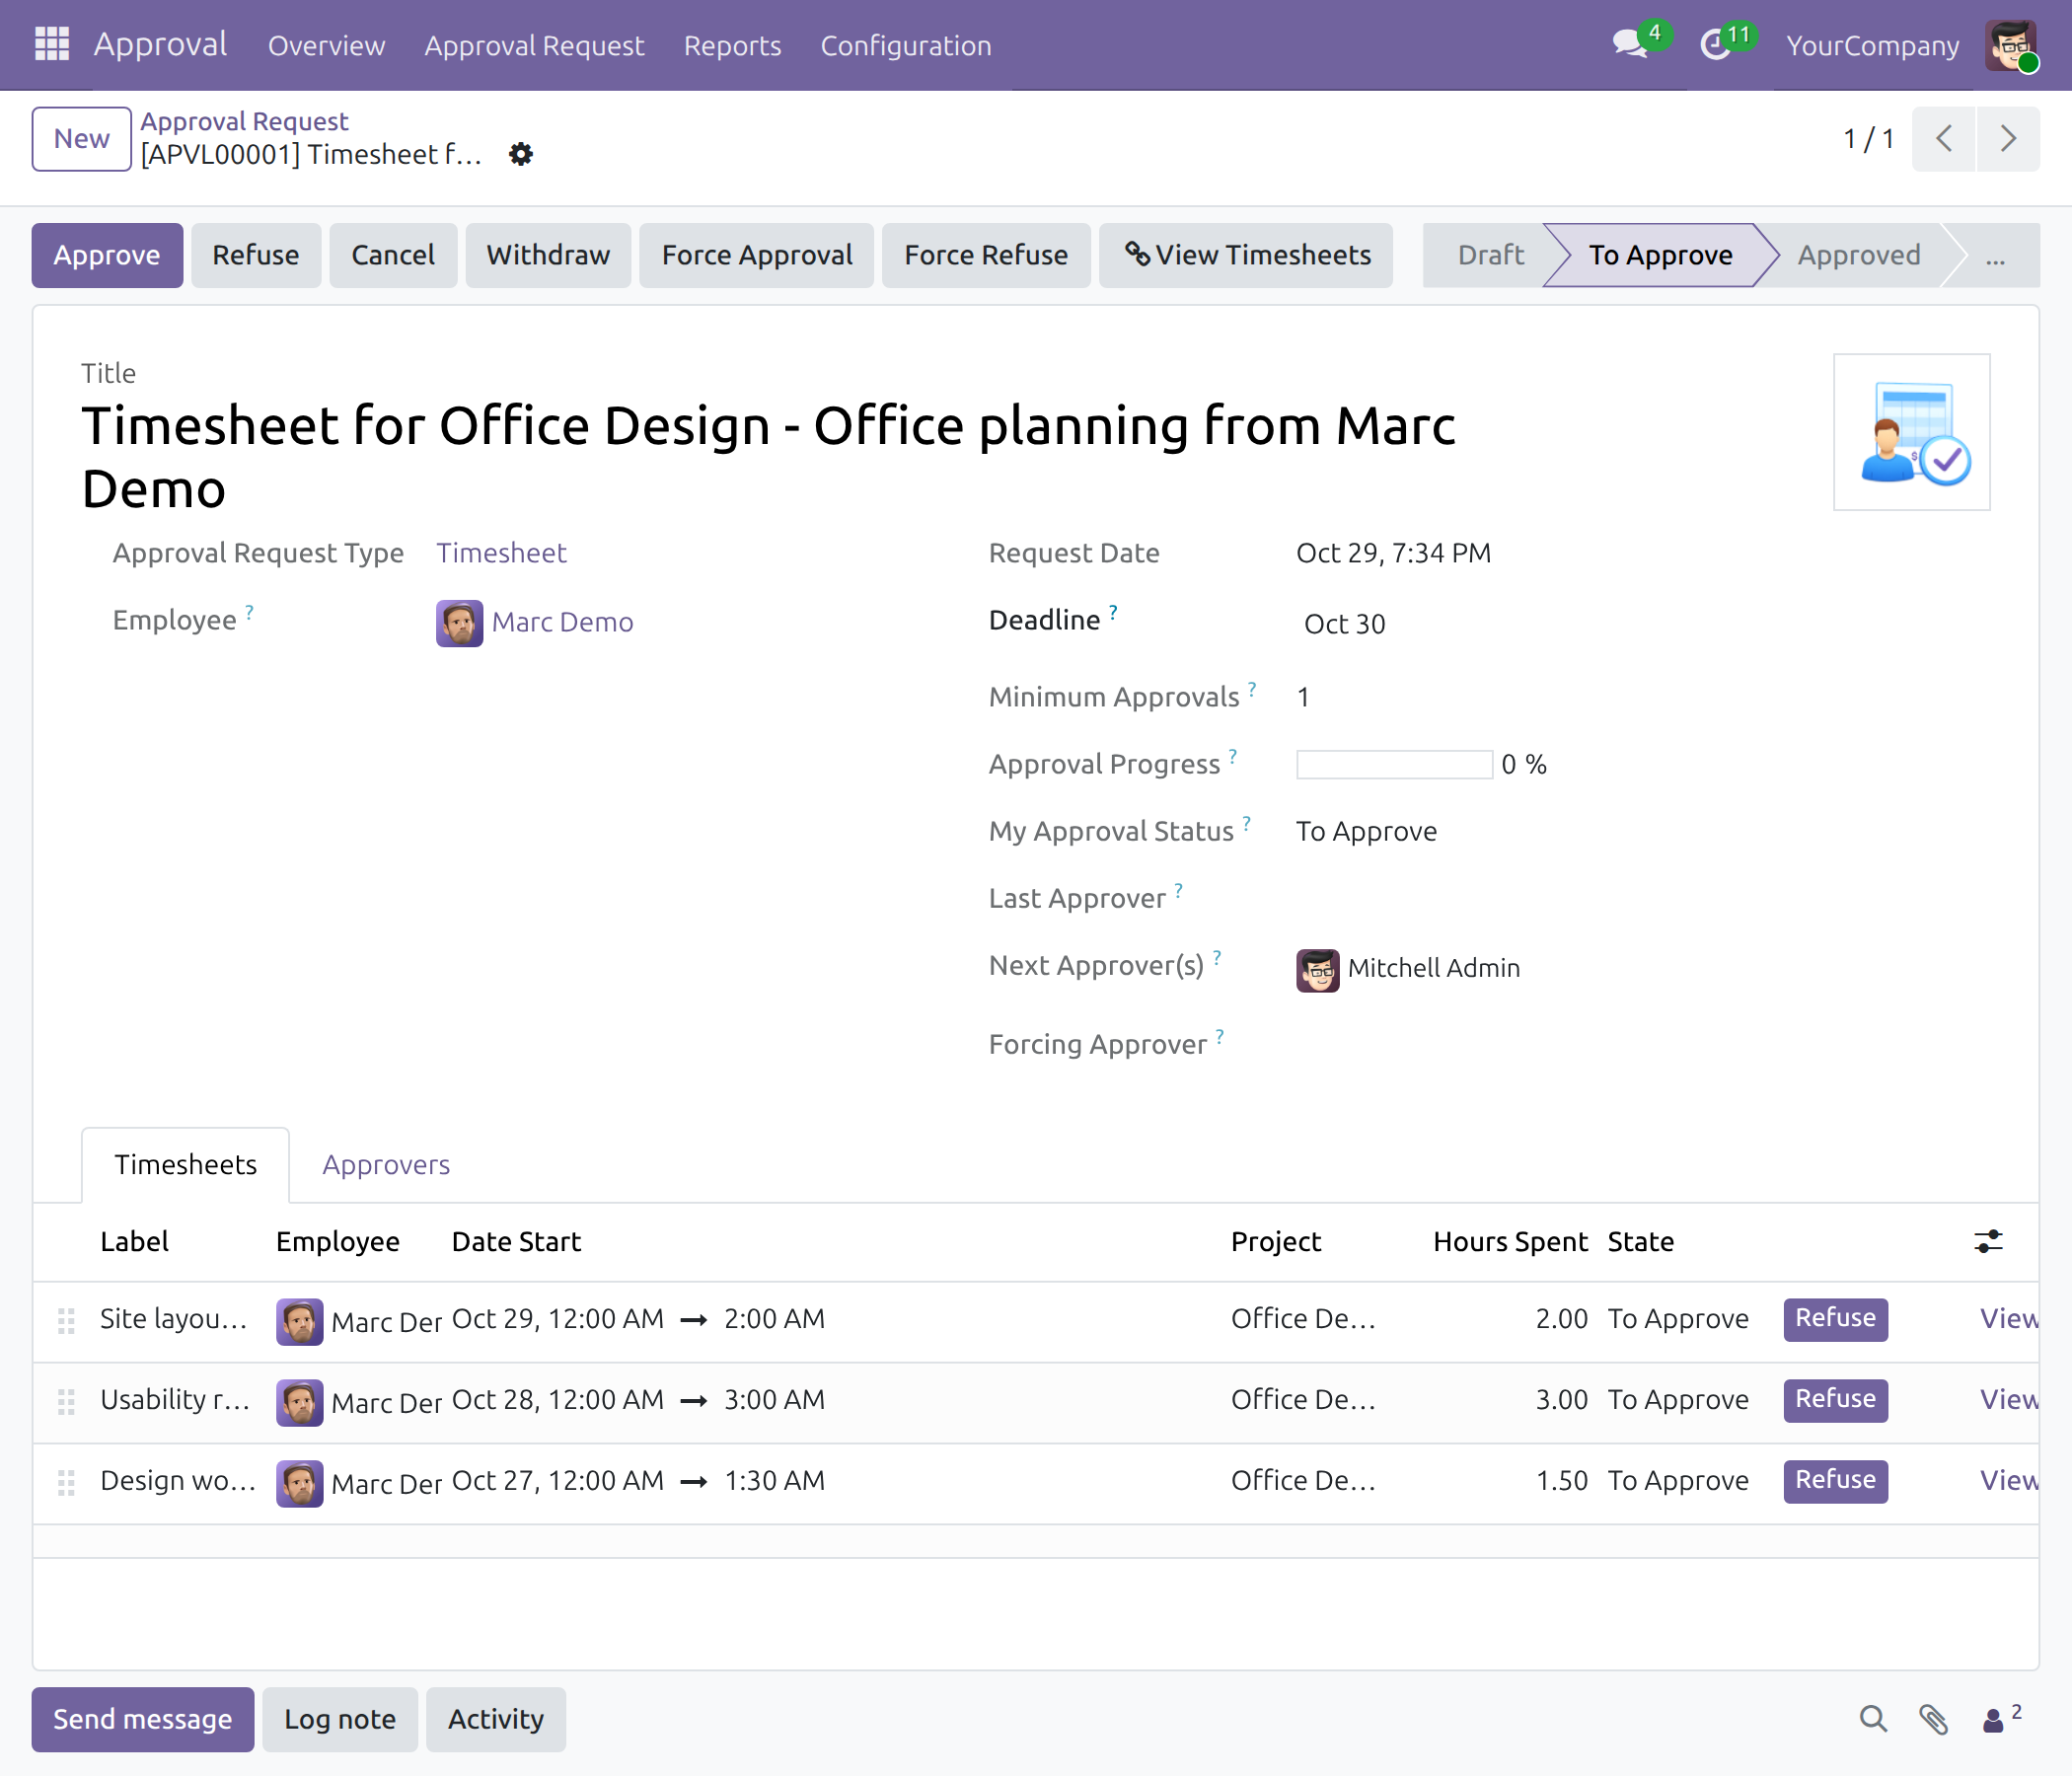Open the Timesheet approval type link
2072x1776 pixels.
501,553
